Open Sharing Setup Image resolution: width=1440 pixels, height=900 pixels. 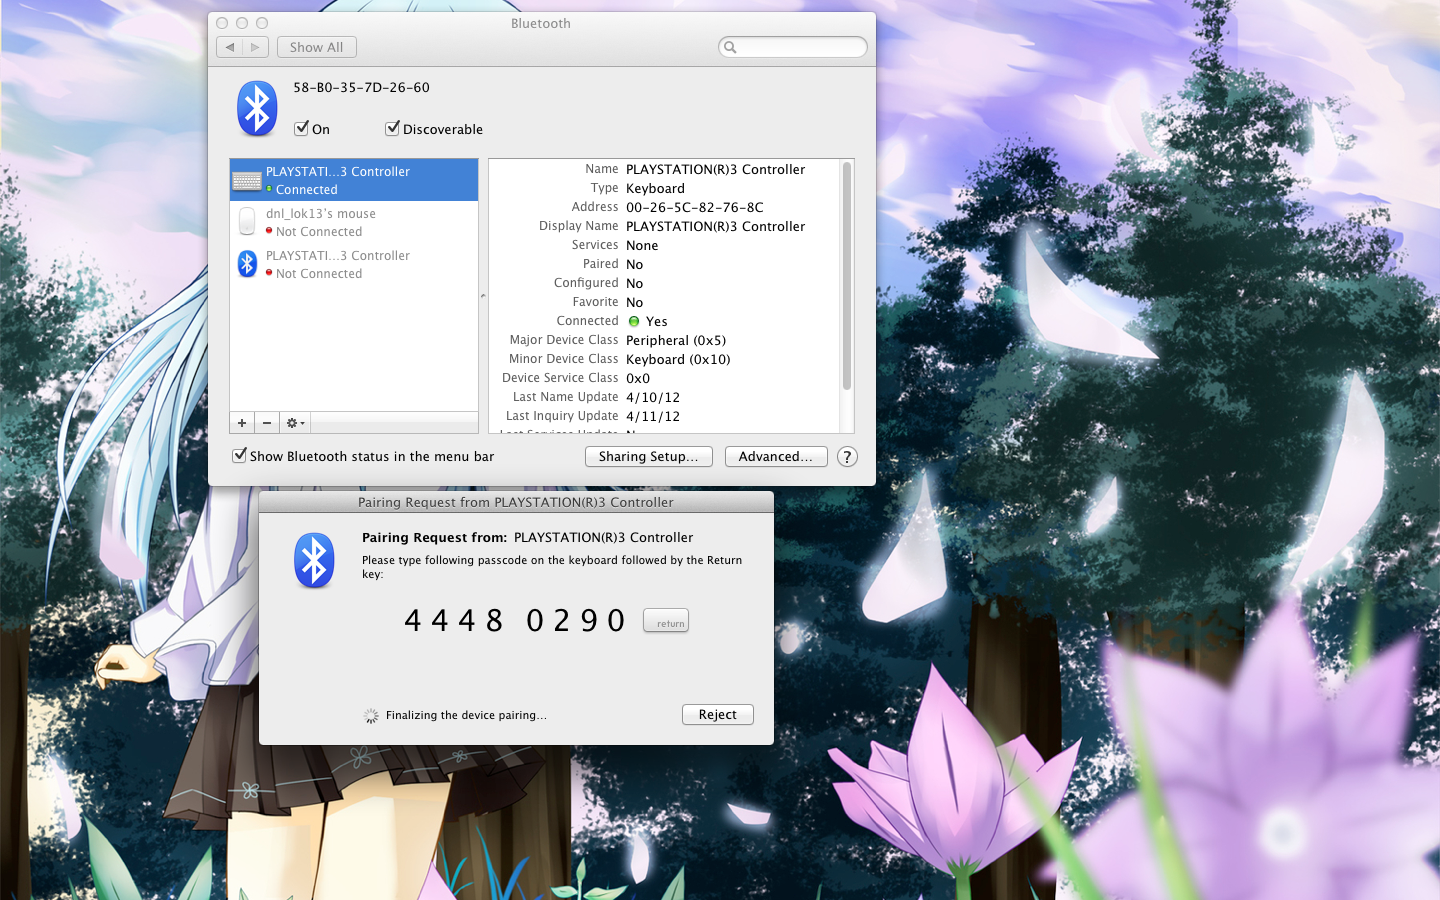tap(649, 456)
